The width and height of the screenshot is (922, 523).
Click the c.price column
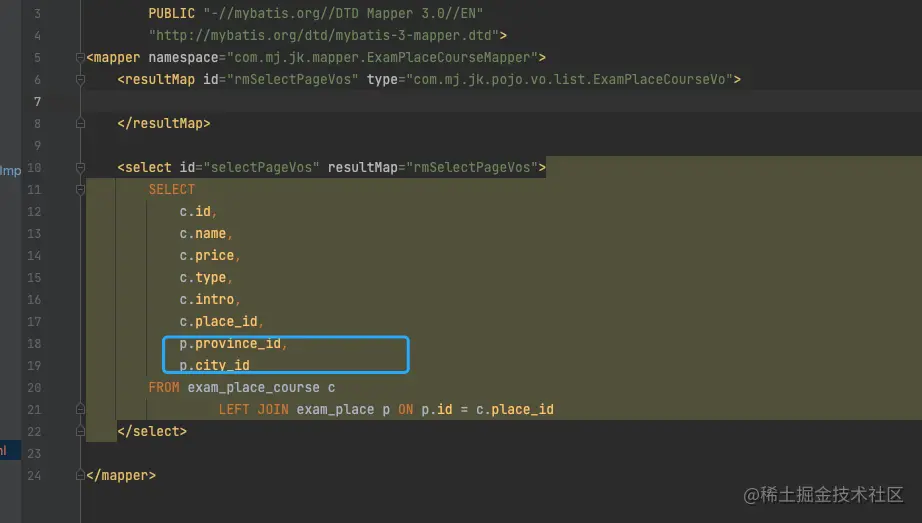coord(206,255)
